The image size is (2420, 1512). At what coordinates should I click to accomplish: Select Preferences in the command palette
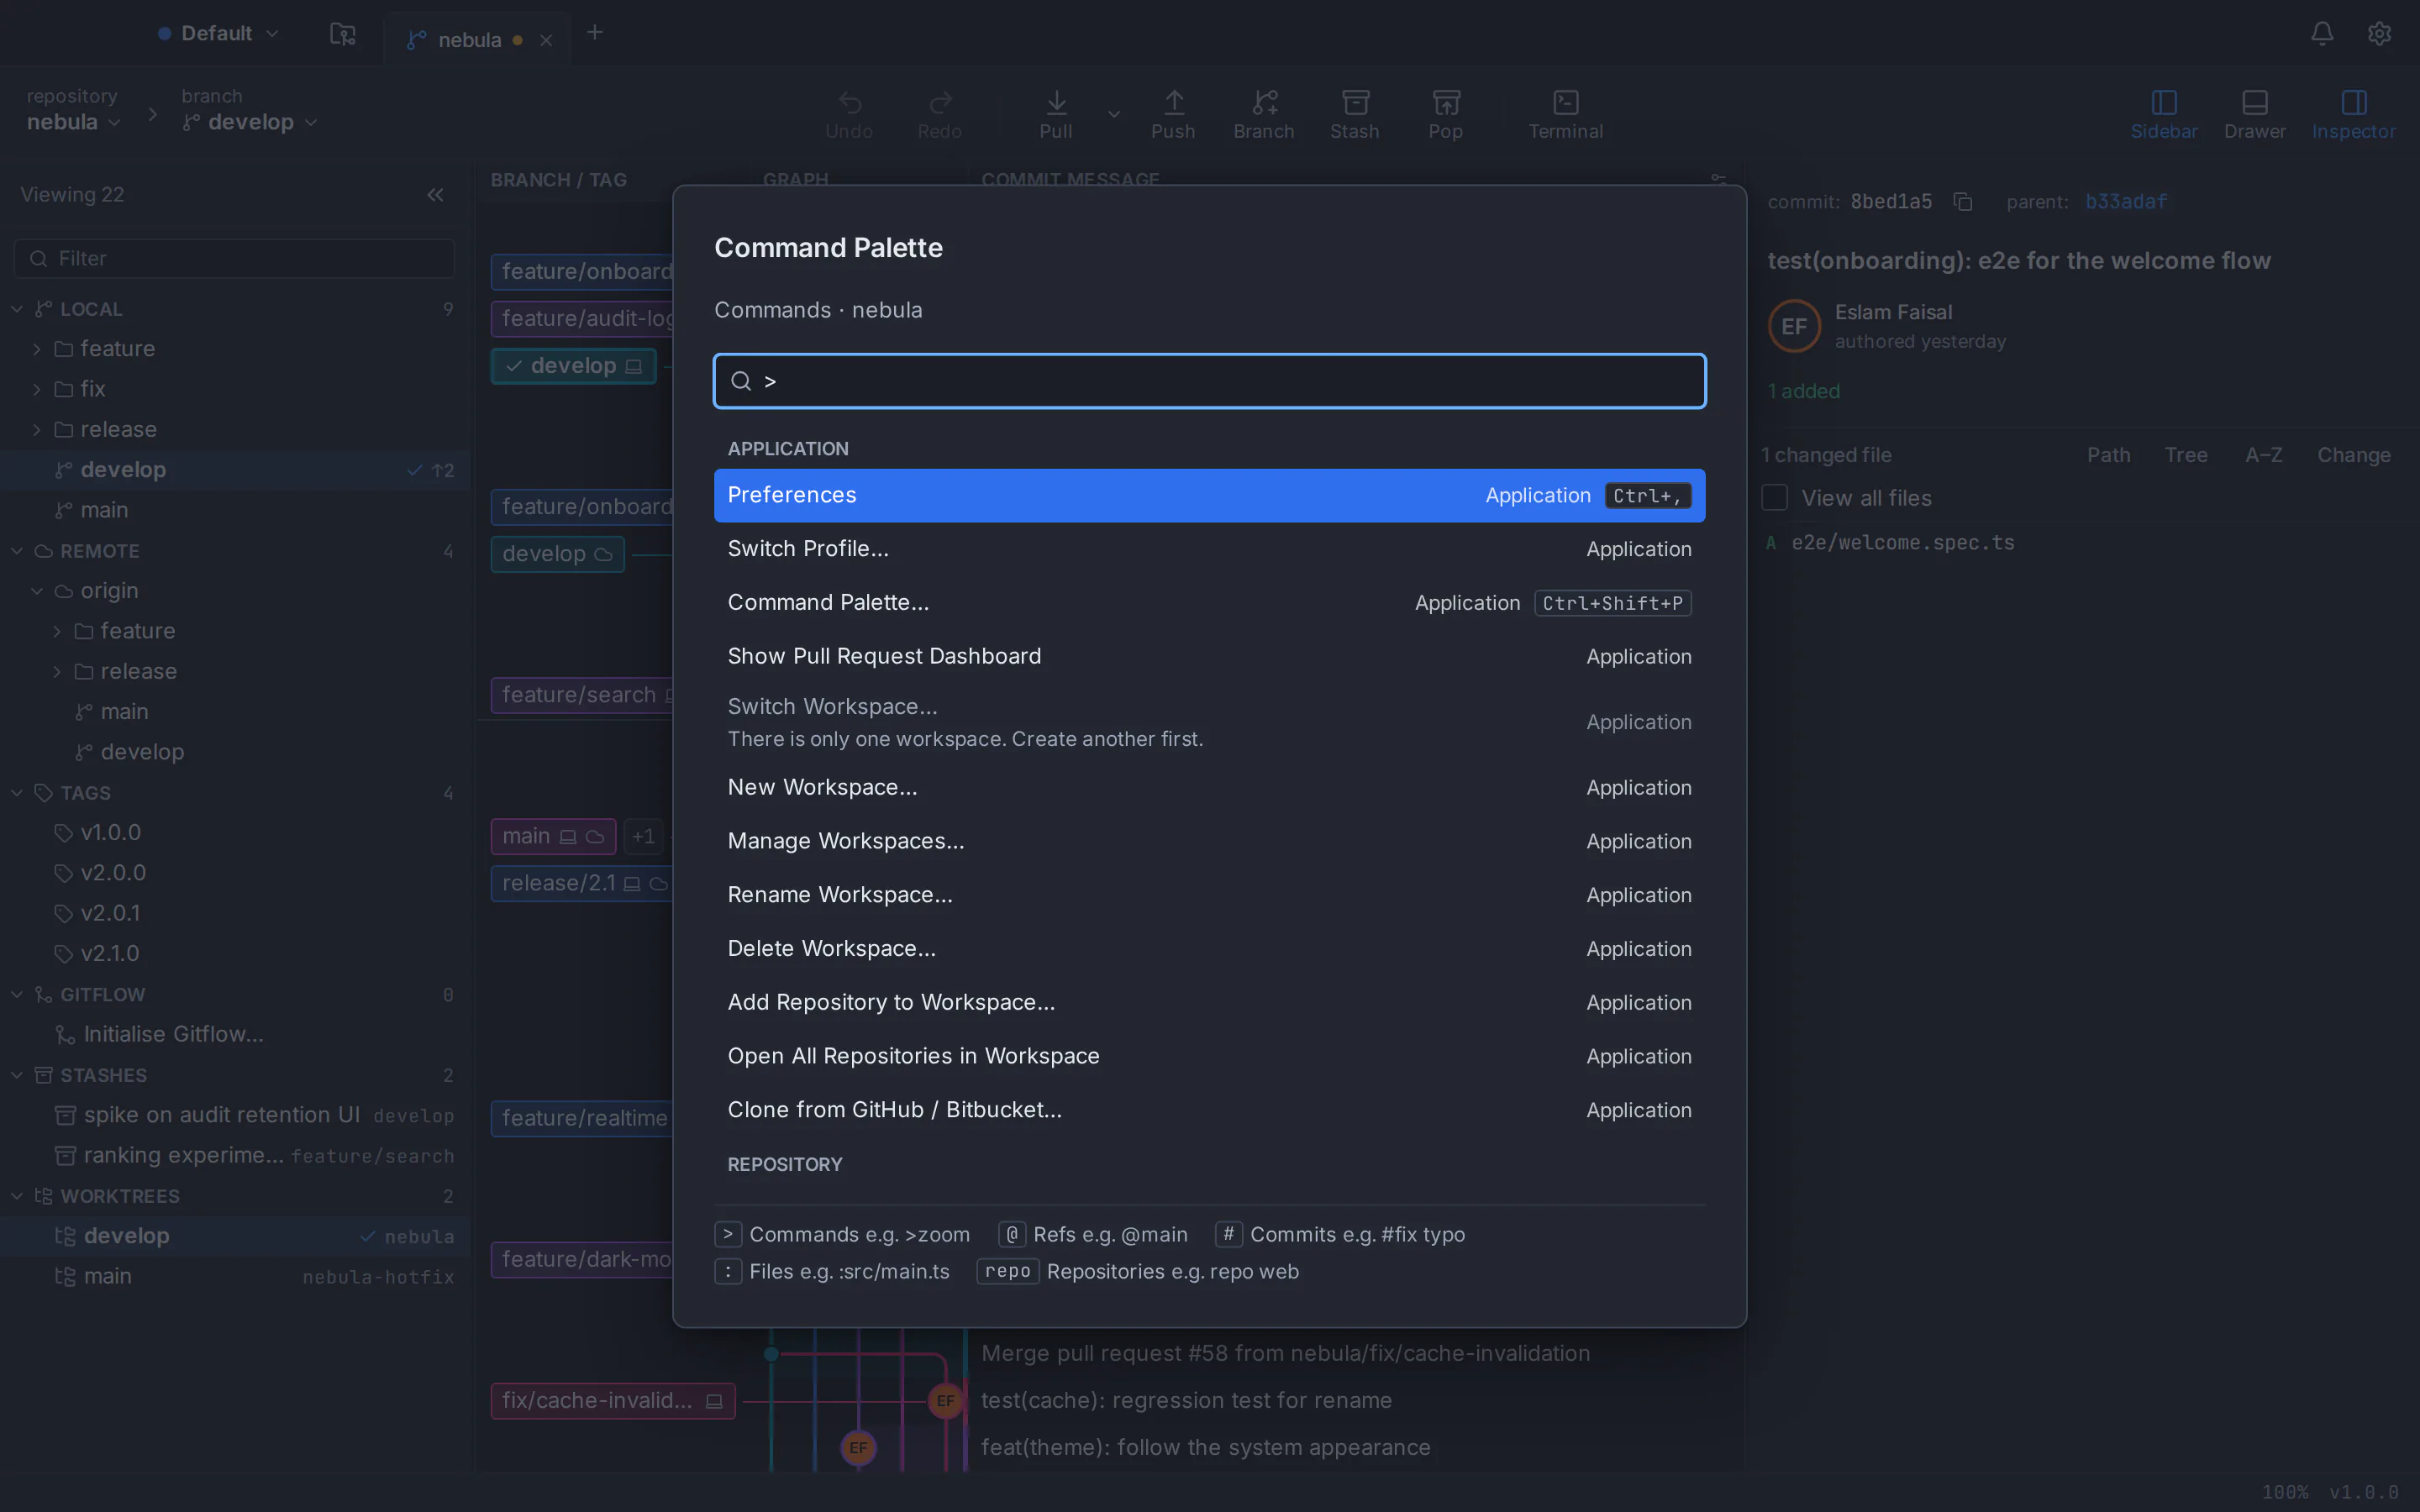point(1209,495)
